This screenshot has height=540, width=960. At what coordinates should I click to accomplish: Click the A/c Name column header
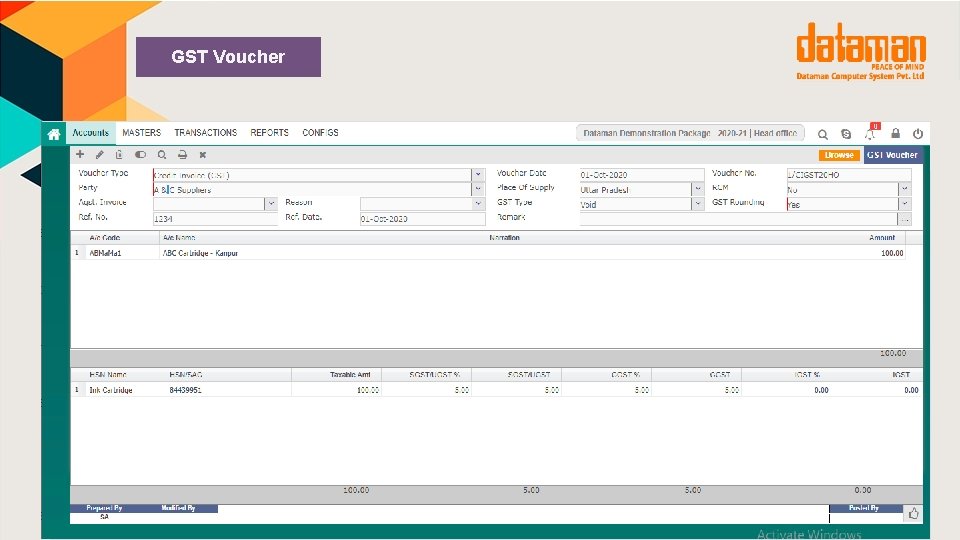pyautogui.click(x=179, y=238)
